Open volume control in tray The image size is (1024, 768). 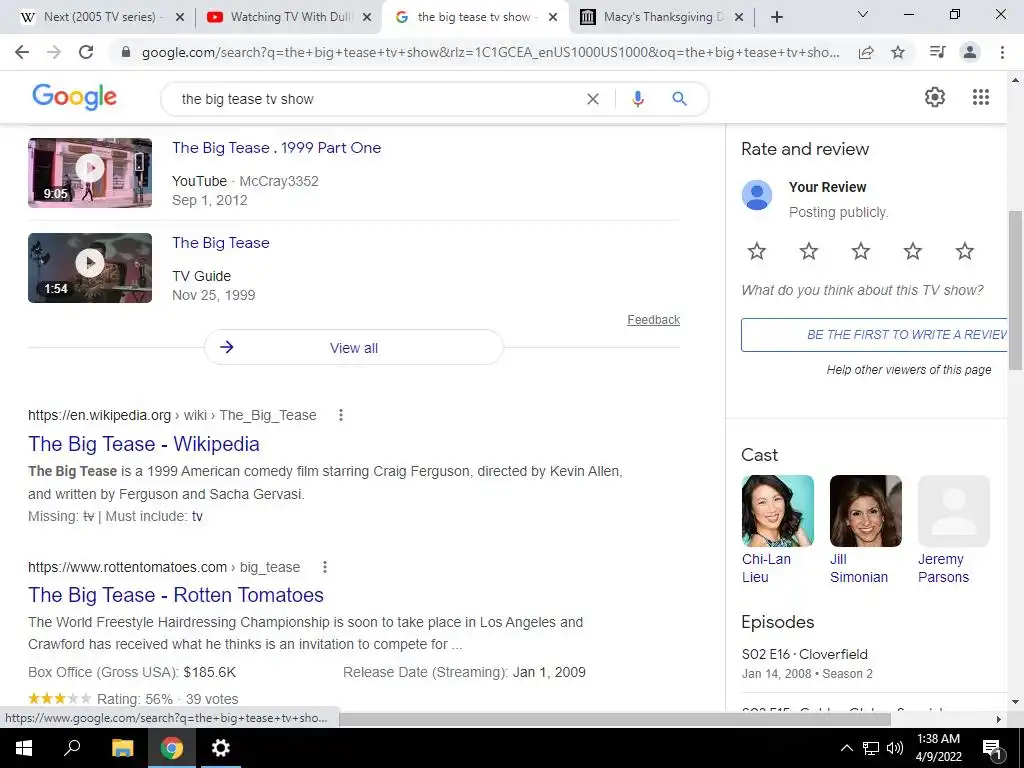(895, 748)
